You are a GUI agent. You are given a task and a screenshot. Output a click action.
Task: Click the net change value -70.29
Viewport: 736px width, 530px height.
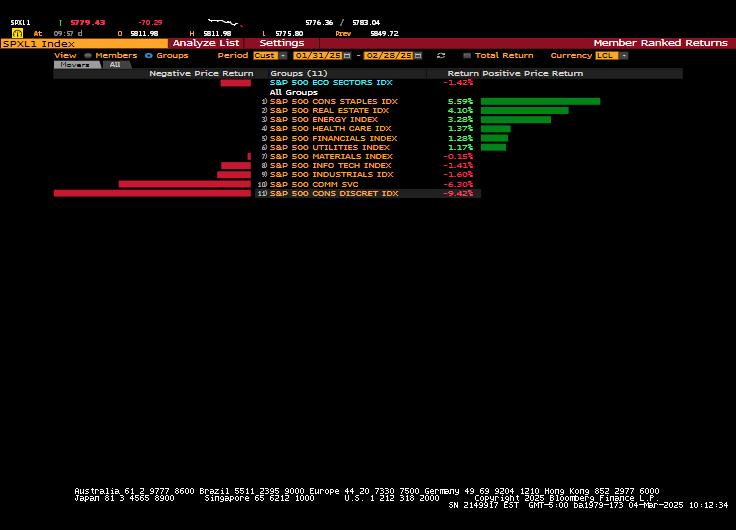pyautogui.click(x=150, y=23)
